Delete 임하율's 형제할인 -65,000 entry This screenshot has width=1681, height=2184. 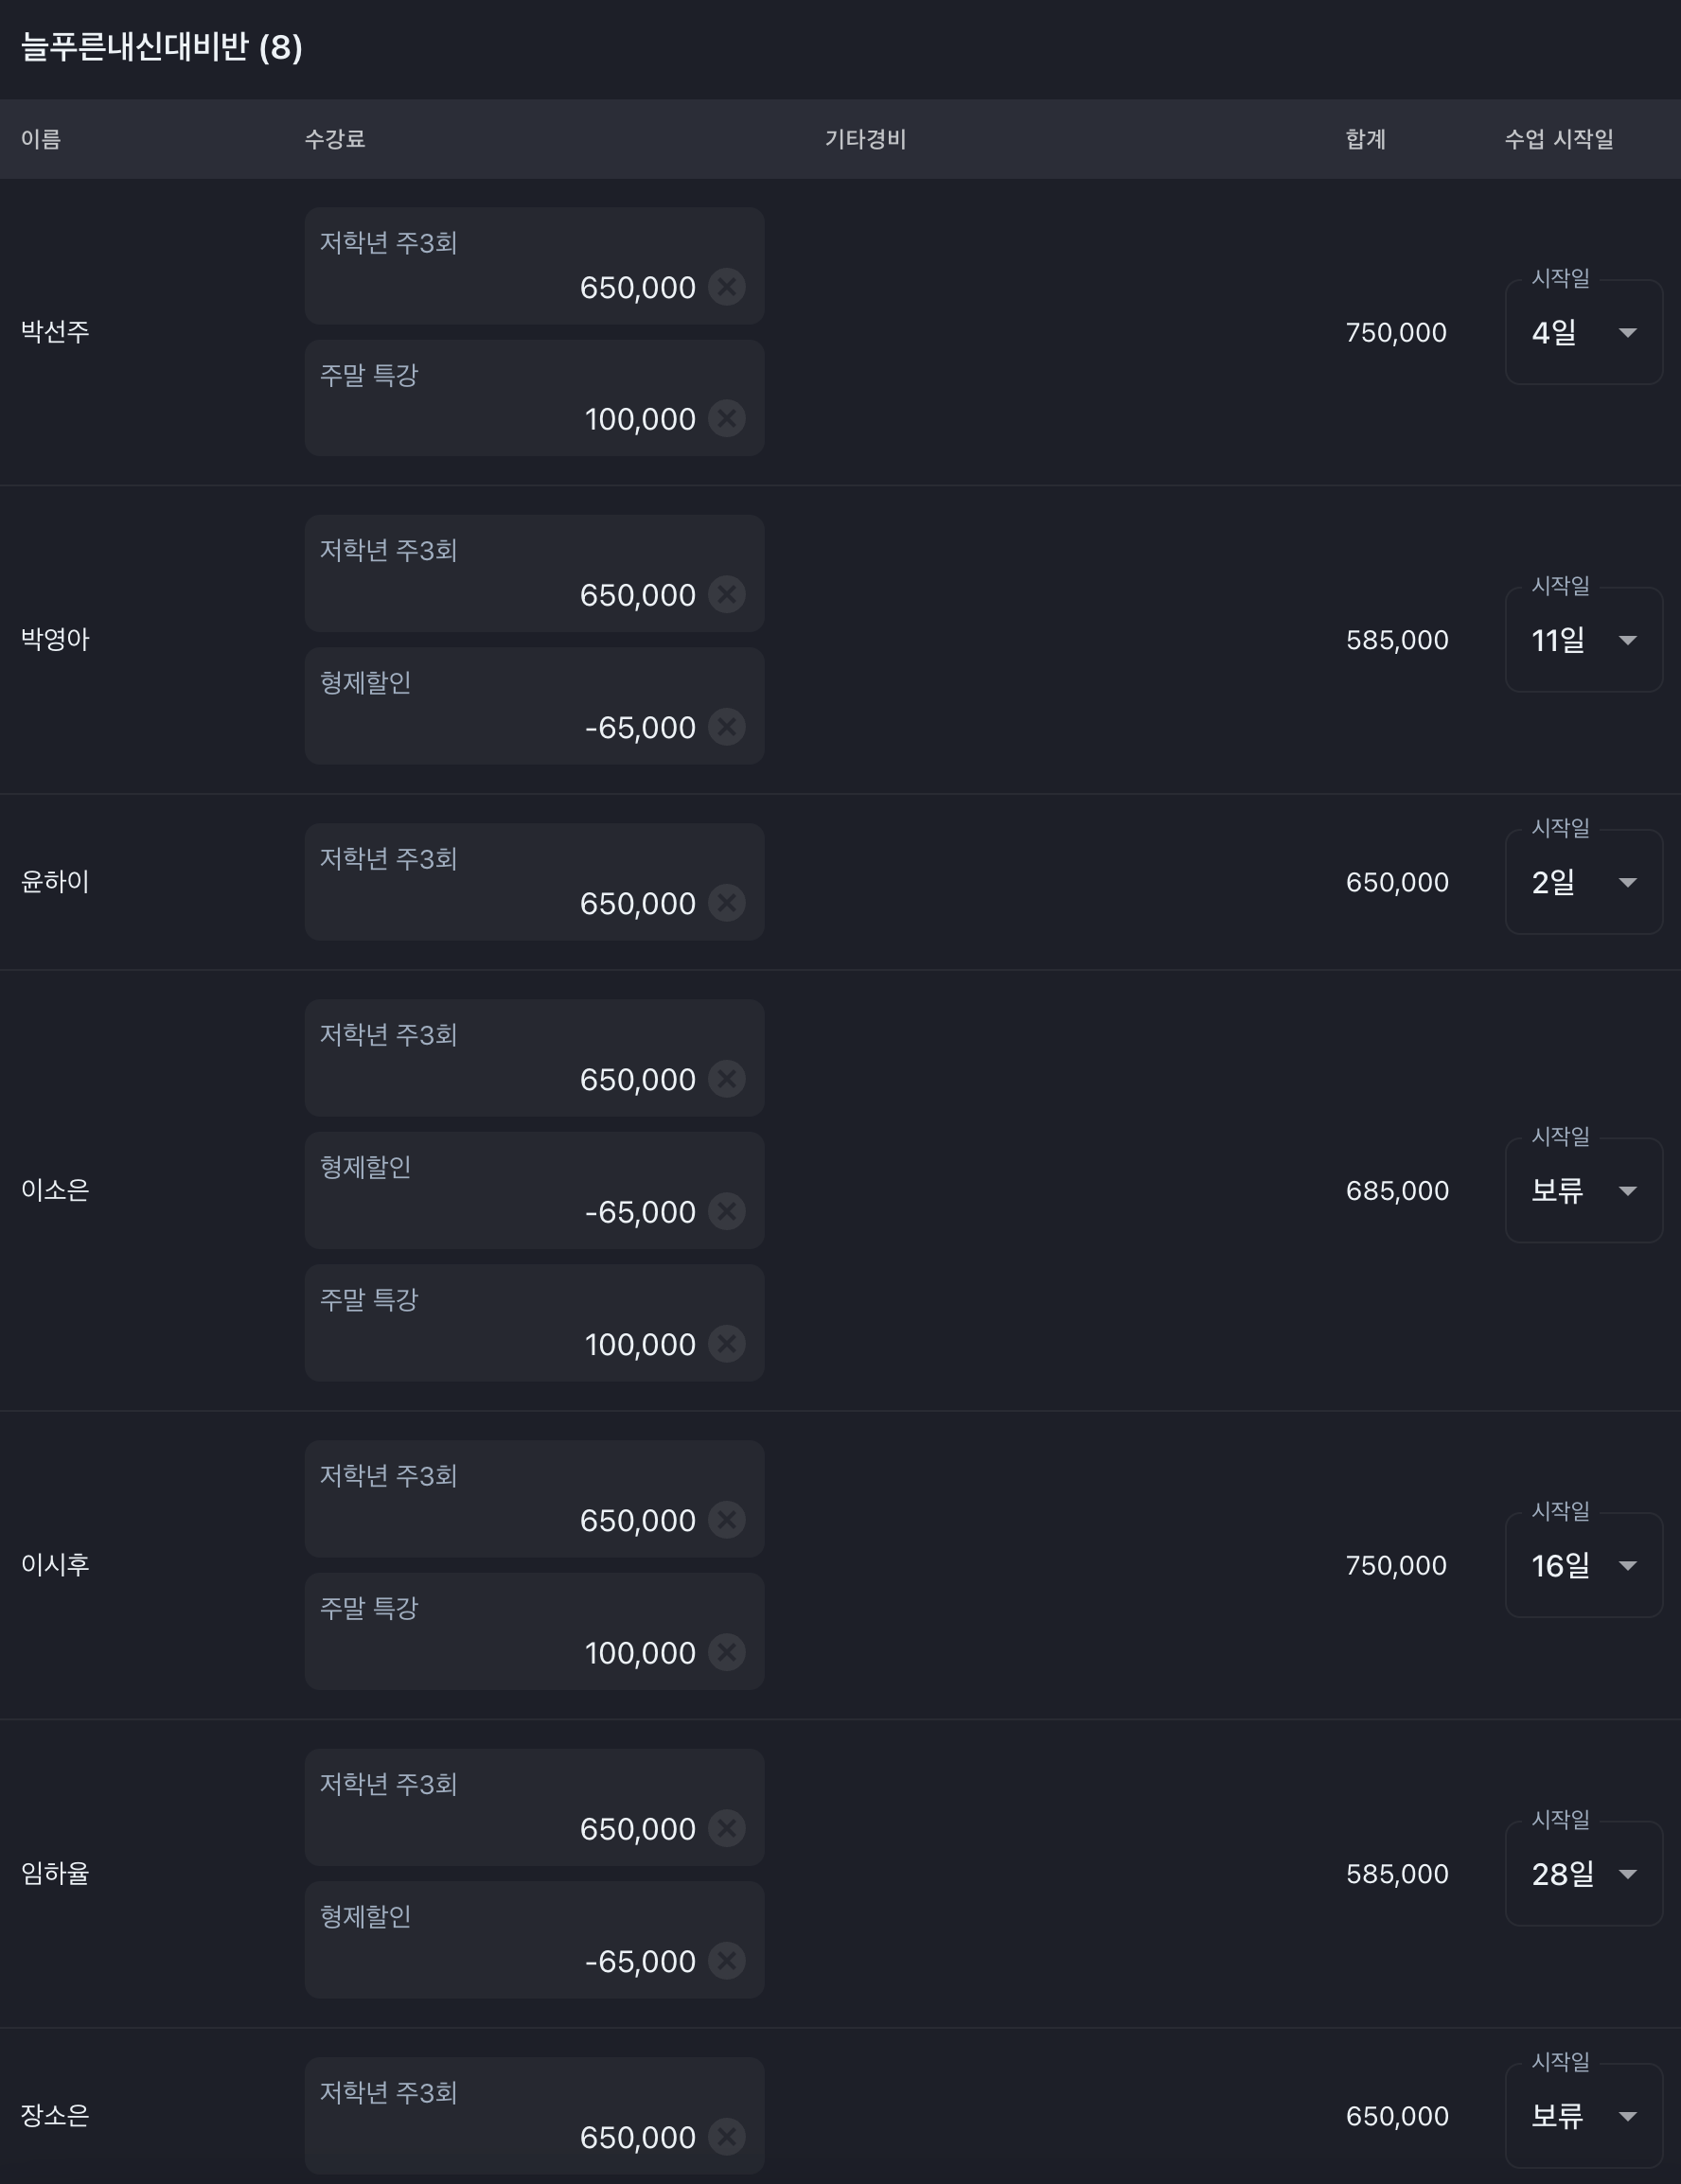(727, 1960)
